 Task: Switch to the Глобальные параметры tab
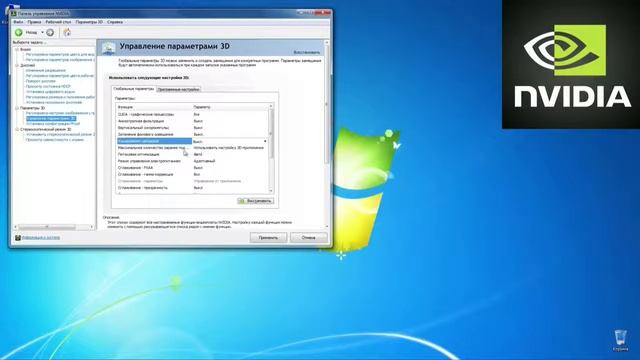pyautogui.click(x=133, y=89)
